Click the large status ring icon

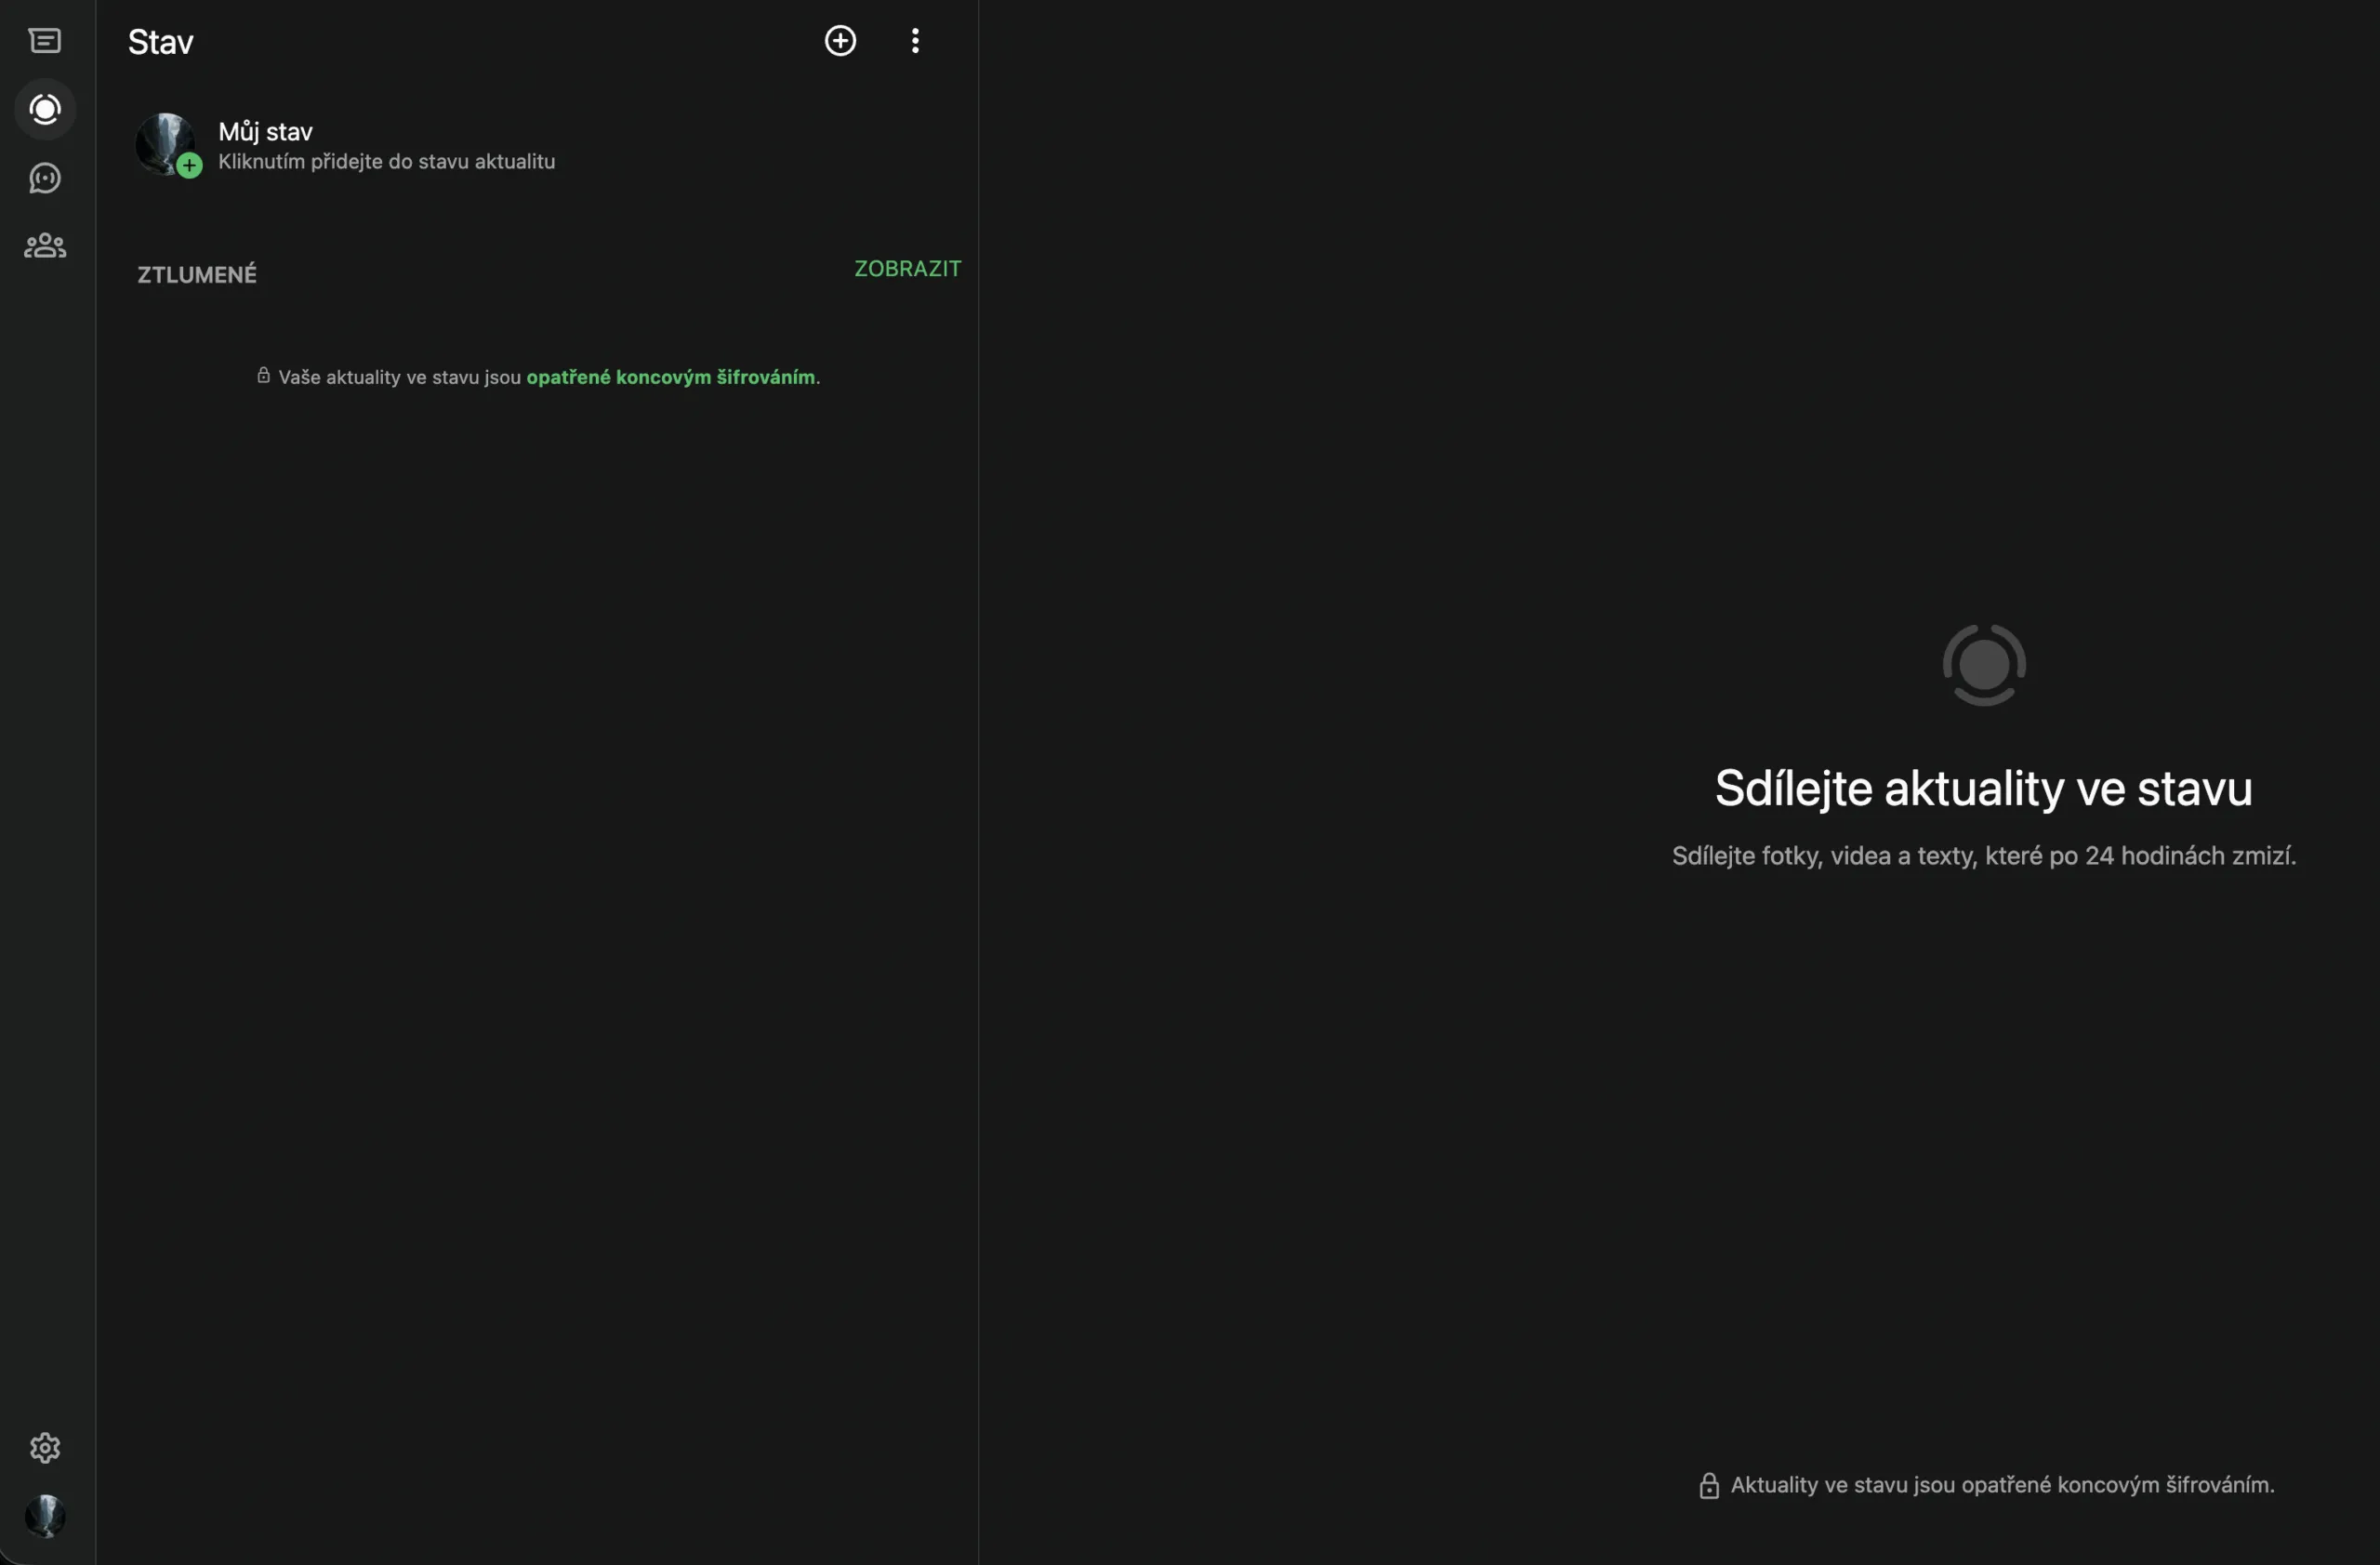(1984, 665)
